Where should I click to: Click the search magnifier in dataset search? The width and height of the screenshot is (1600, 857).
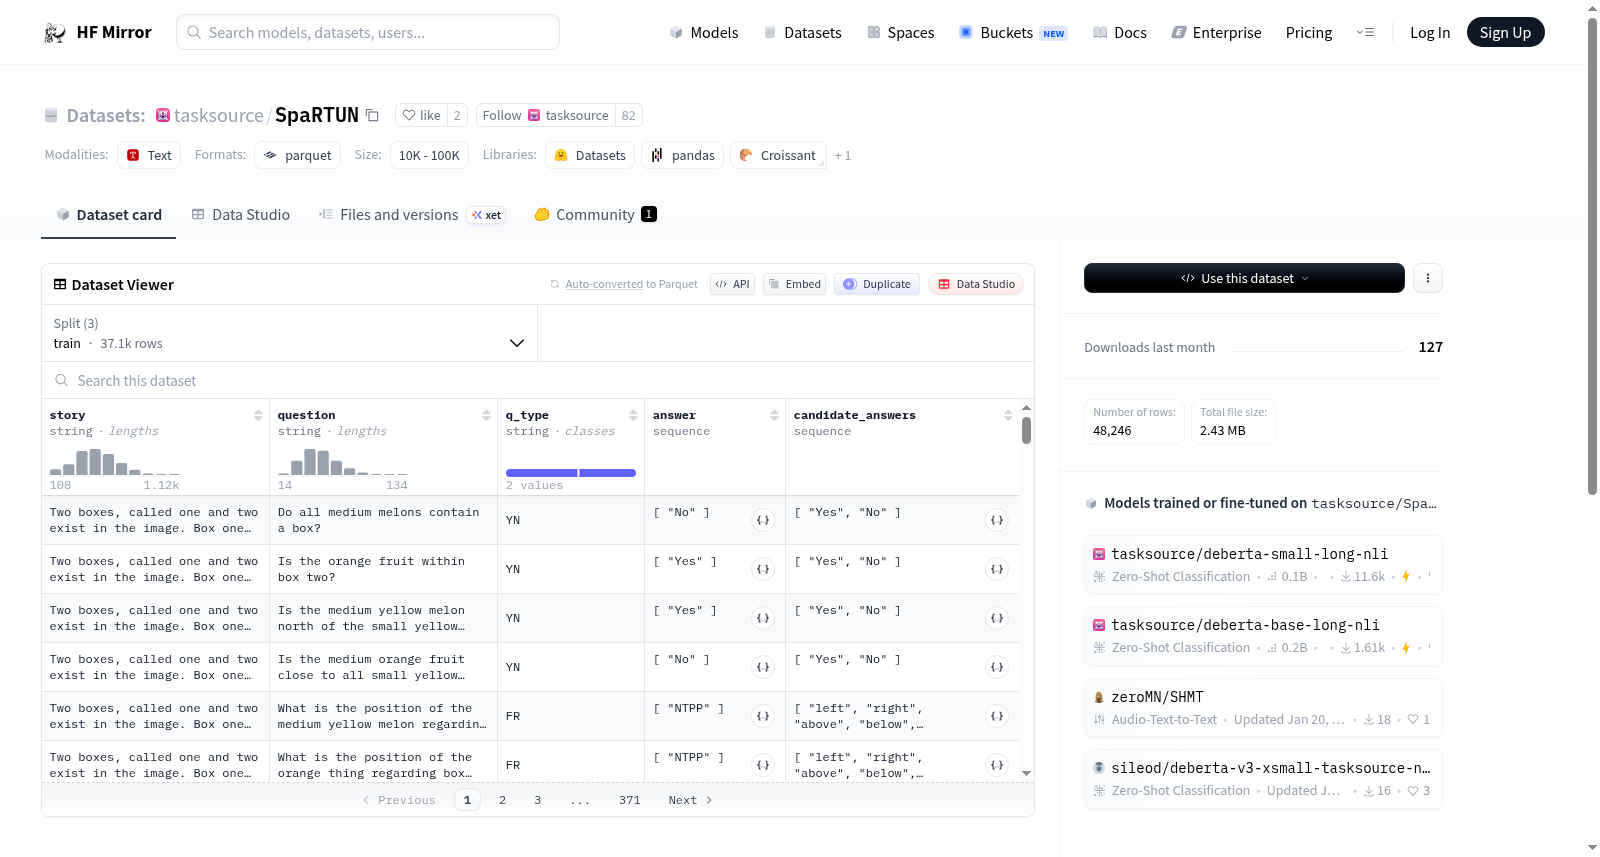62,380
